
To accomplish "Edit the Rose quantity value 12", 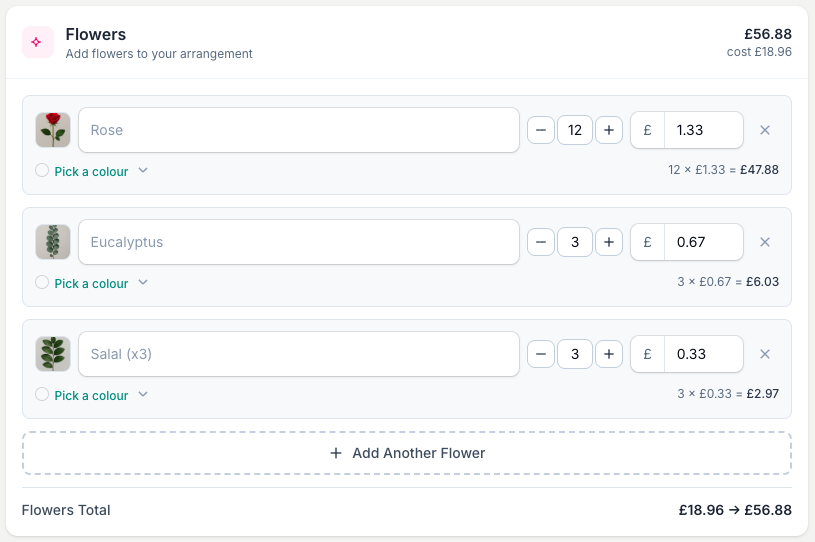I will click(575, 130).
